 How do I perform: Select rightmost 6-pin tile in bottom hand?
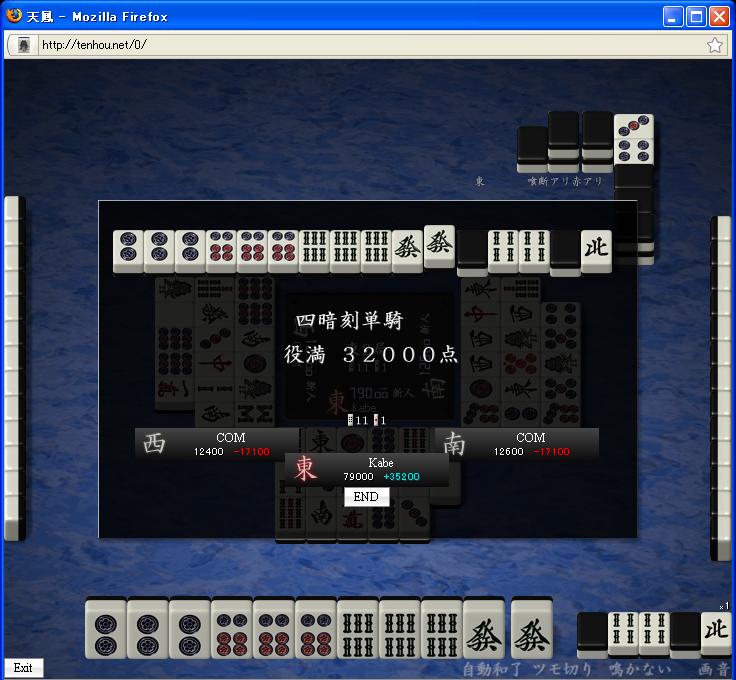tap(315, 629)
